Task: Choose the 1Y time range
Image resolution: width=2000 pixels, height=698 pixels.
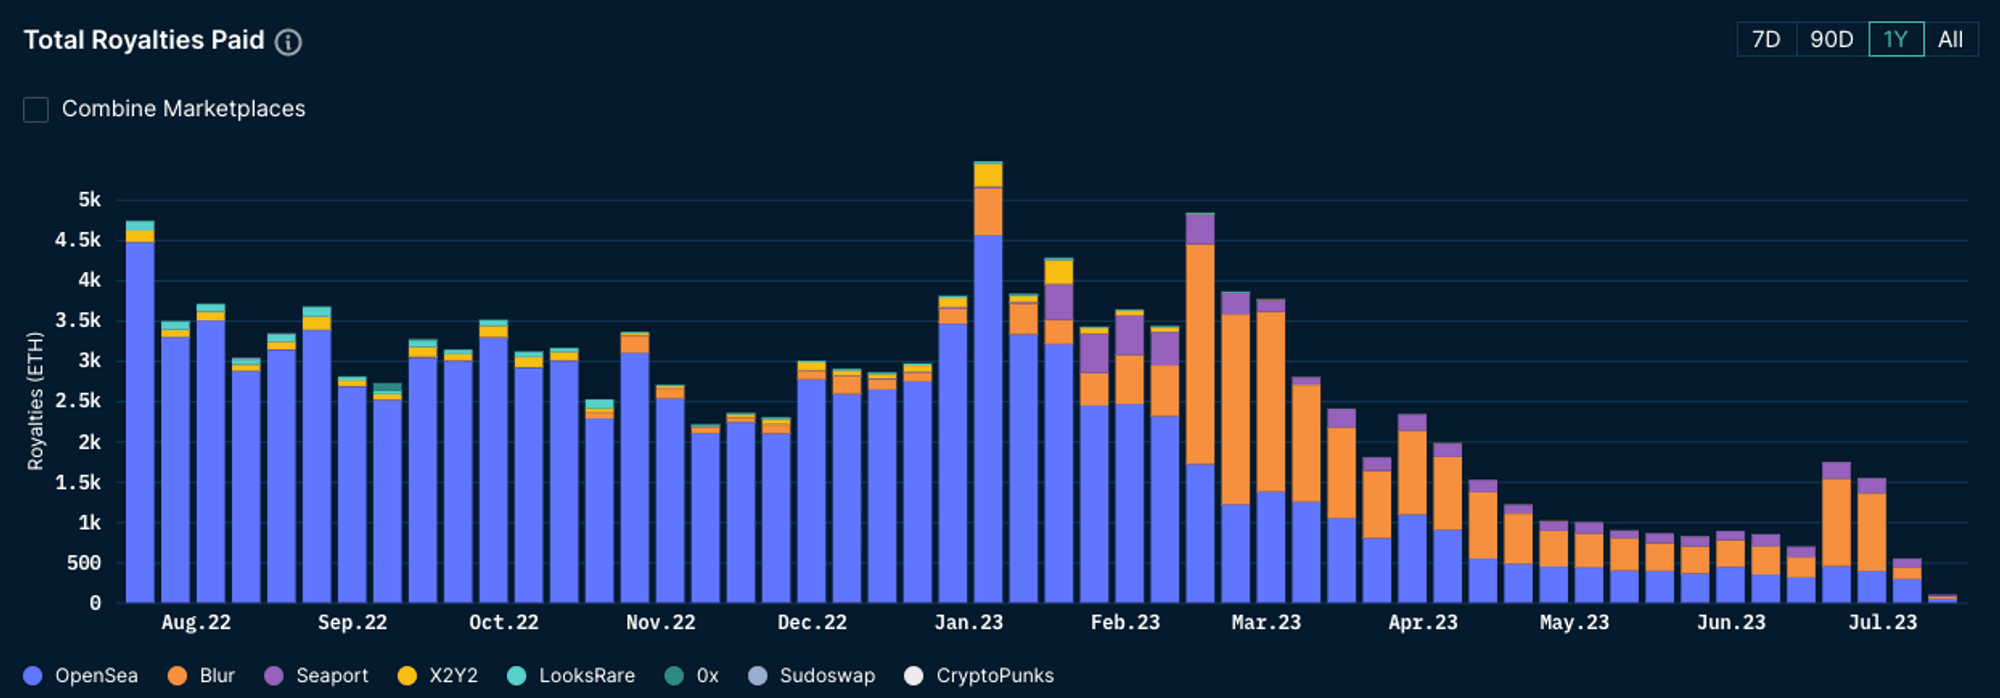Action: click(x=1895, y=40)
